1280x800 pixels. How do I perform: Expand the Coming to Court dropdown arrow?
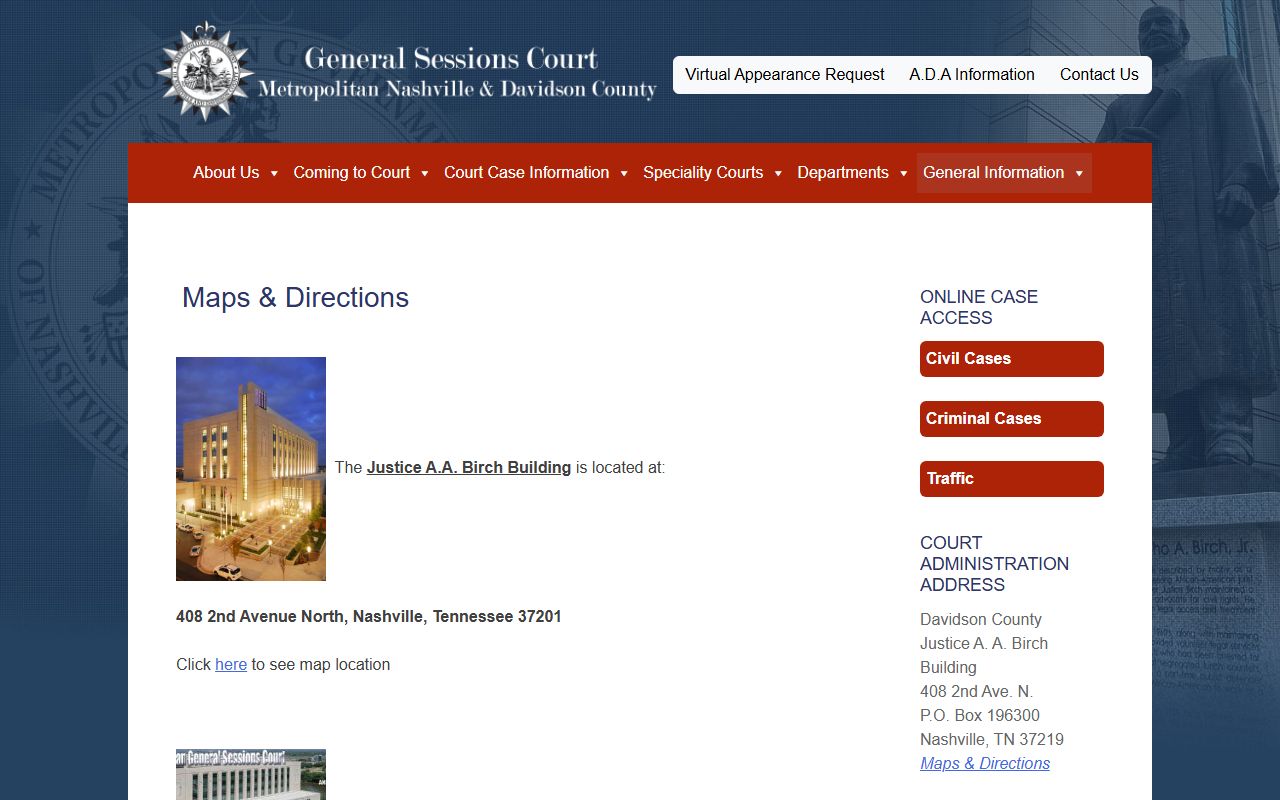(424, 174)
